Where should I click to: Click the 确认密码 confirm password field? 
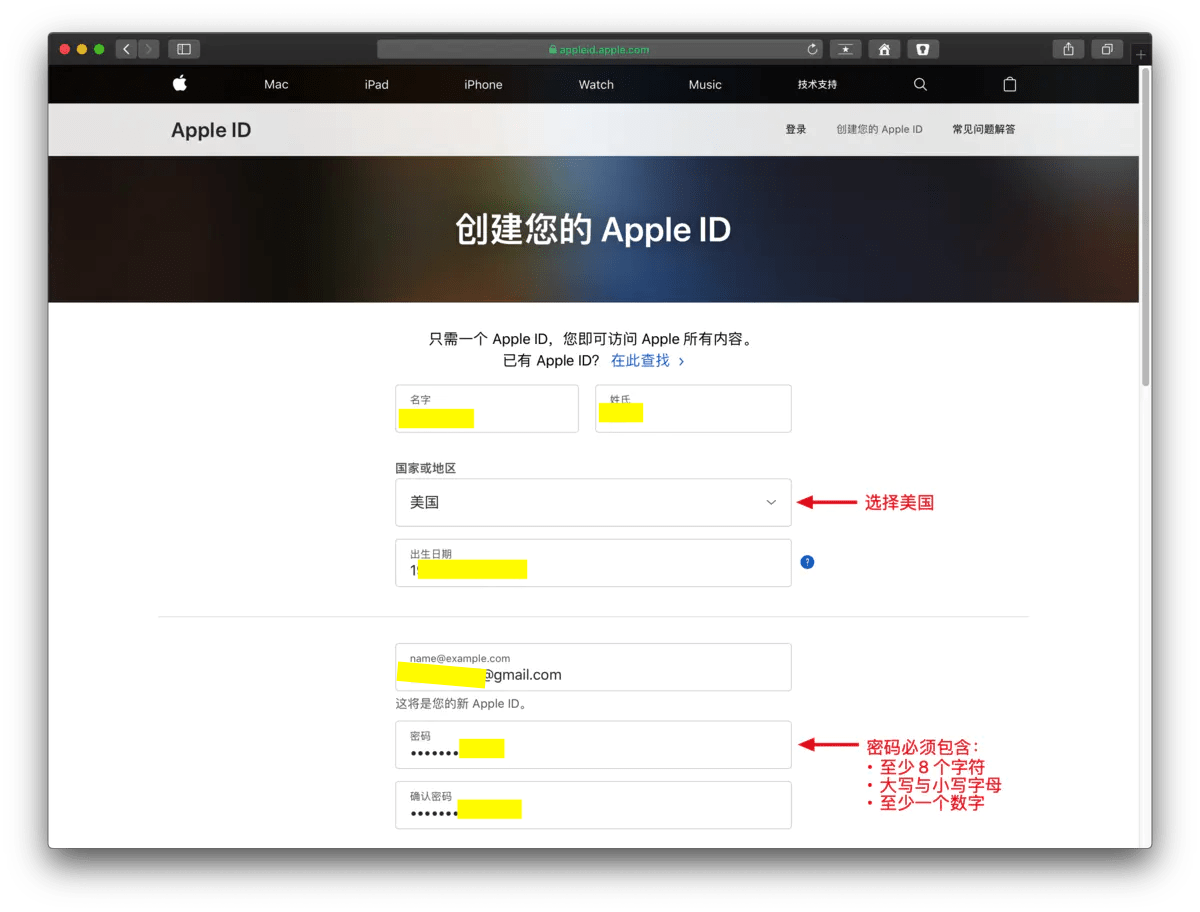(x=593, y=805)
